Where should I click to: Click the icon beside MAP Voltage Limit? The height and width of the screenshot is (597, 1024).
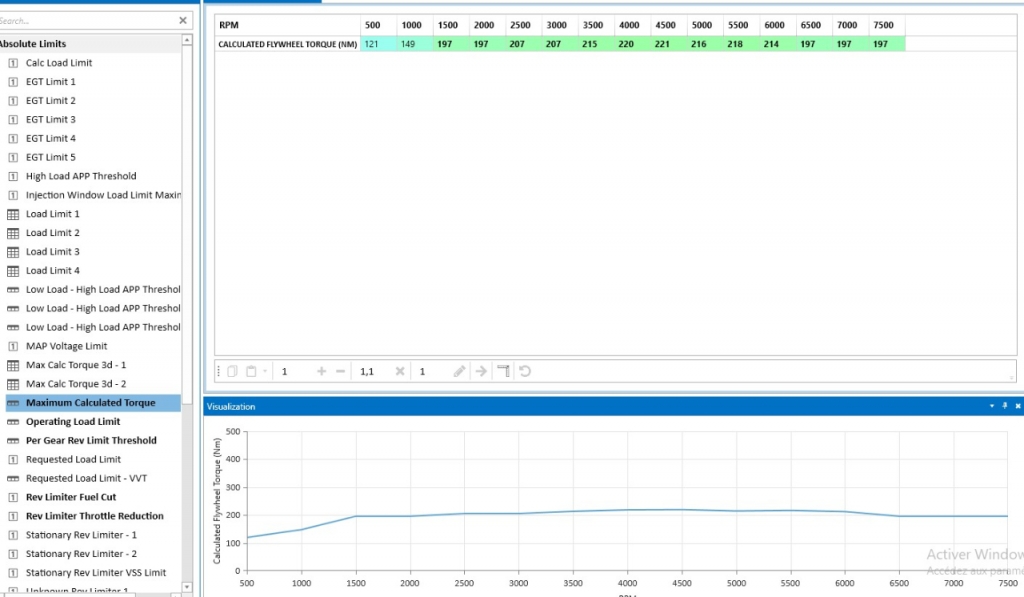12,346
